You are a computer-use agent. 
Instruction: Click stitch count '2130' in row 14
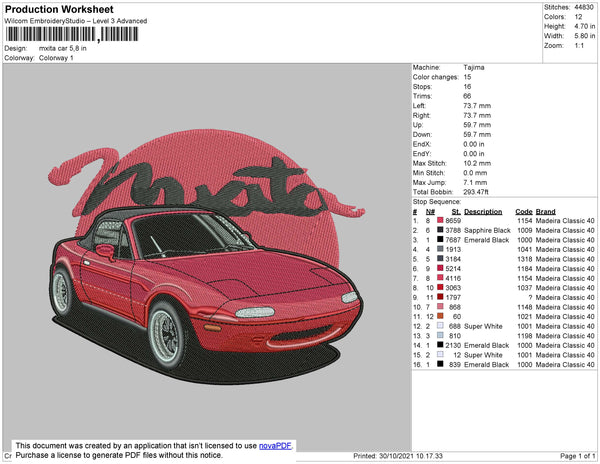pyautogui.click(x=453, y=345)
